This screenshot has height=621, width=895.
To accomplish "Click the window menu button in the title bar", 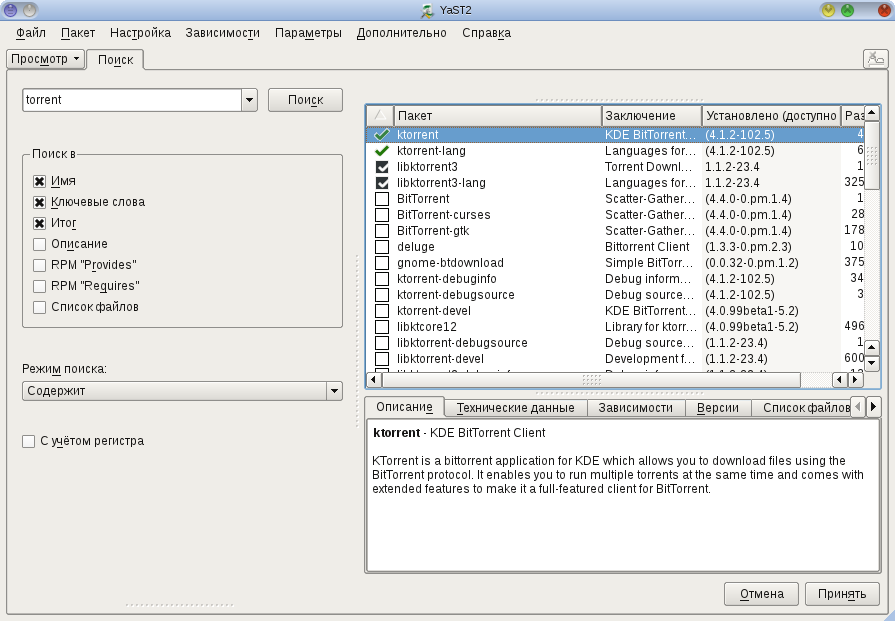I will click(10, 10).
